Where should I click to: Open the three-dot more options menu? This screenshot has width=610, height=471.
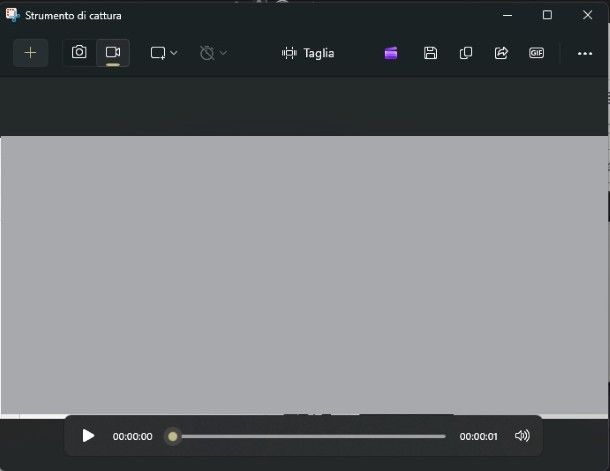pos(585,54)
